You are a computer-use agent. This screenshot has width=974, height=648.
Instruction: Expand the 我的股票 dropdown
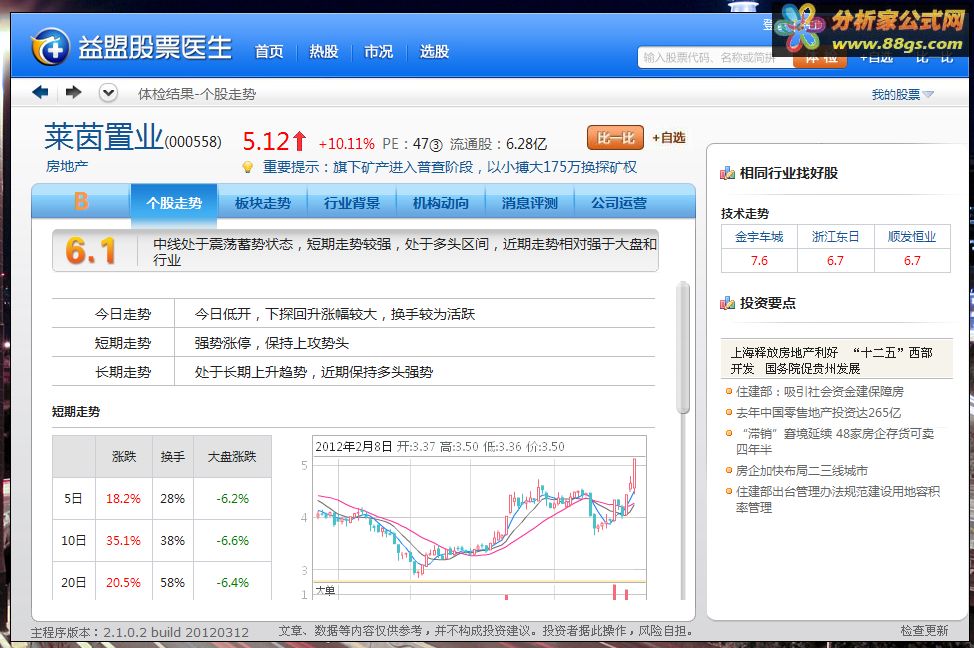click(902, 94)
